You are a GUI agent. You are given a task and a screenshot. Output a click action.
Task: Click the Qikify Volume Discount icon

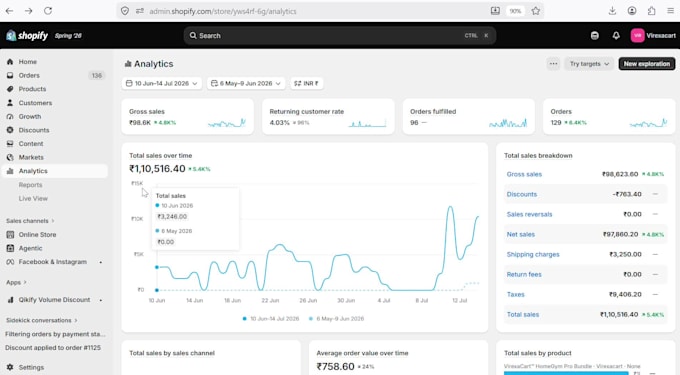click(10, 300)
